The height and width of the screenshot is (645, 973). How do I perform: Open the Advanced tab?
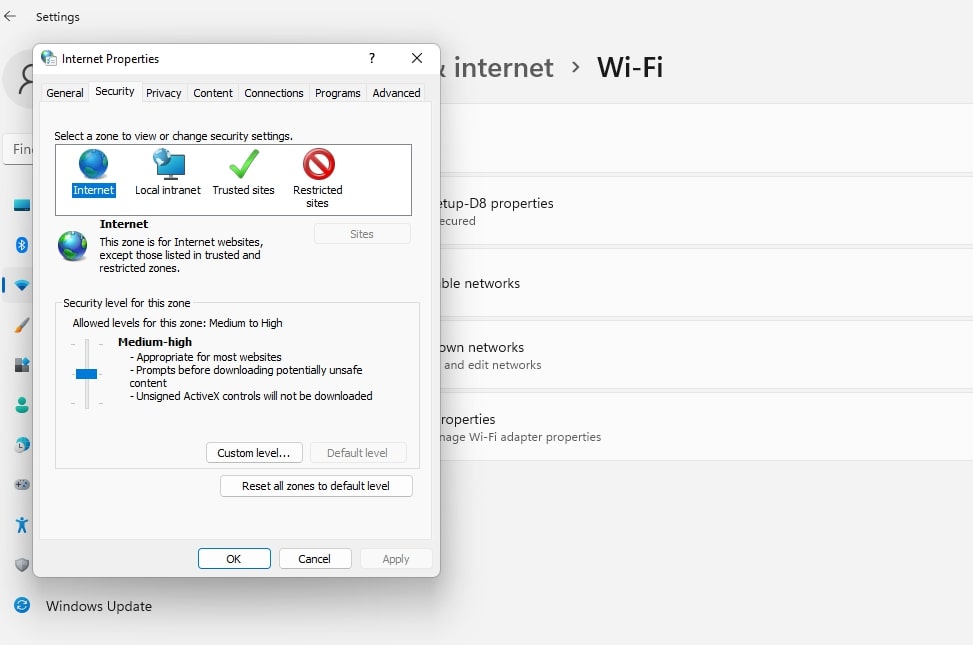point(396,93)
